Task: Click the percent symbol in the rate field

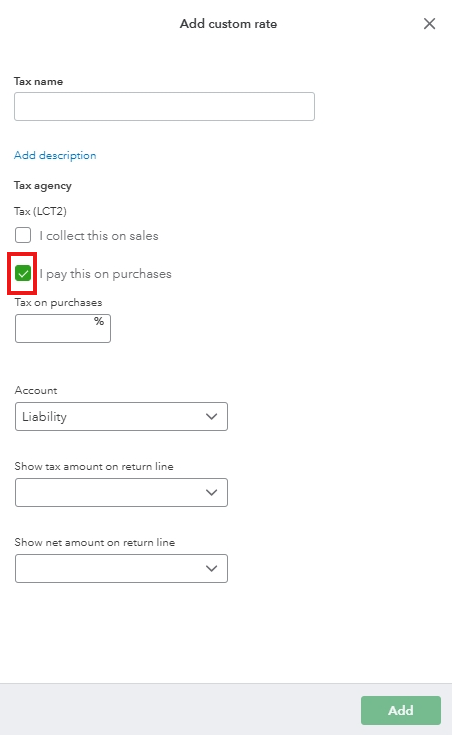Action: pos(98,321)
